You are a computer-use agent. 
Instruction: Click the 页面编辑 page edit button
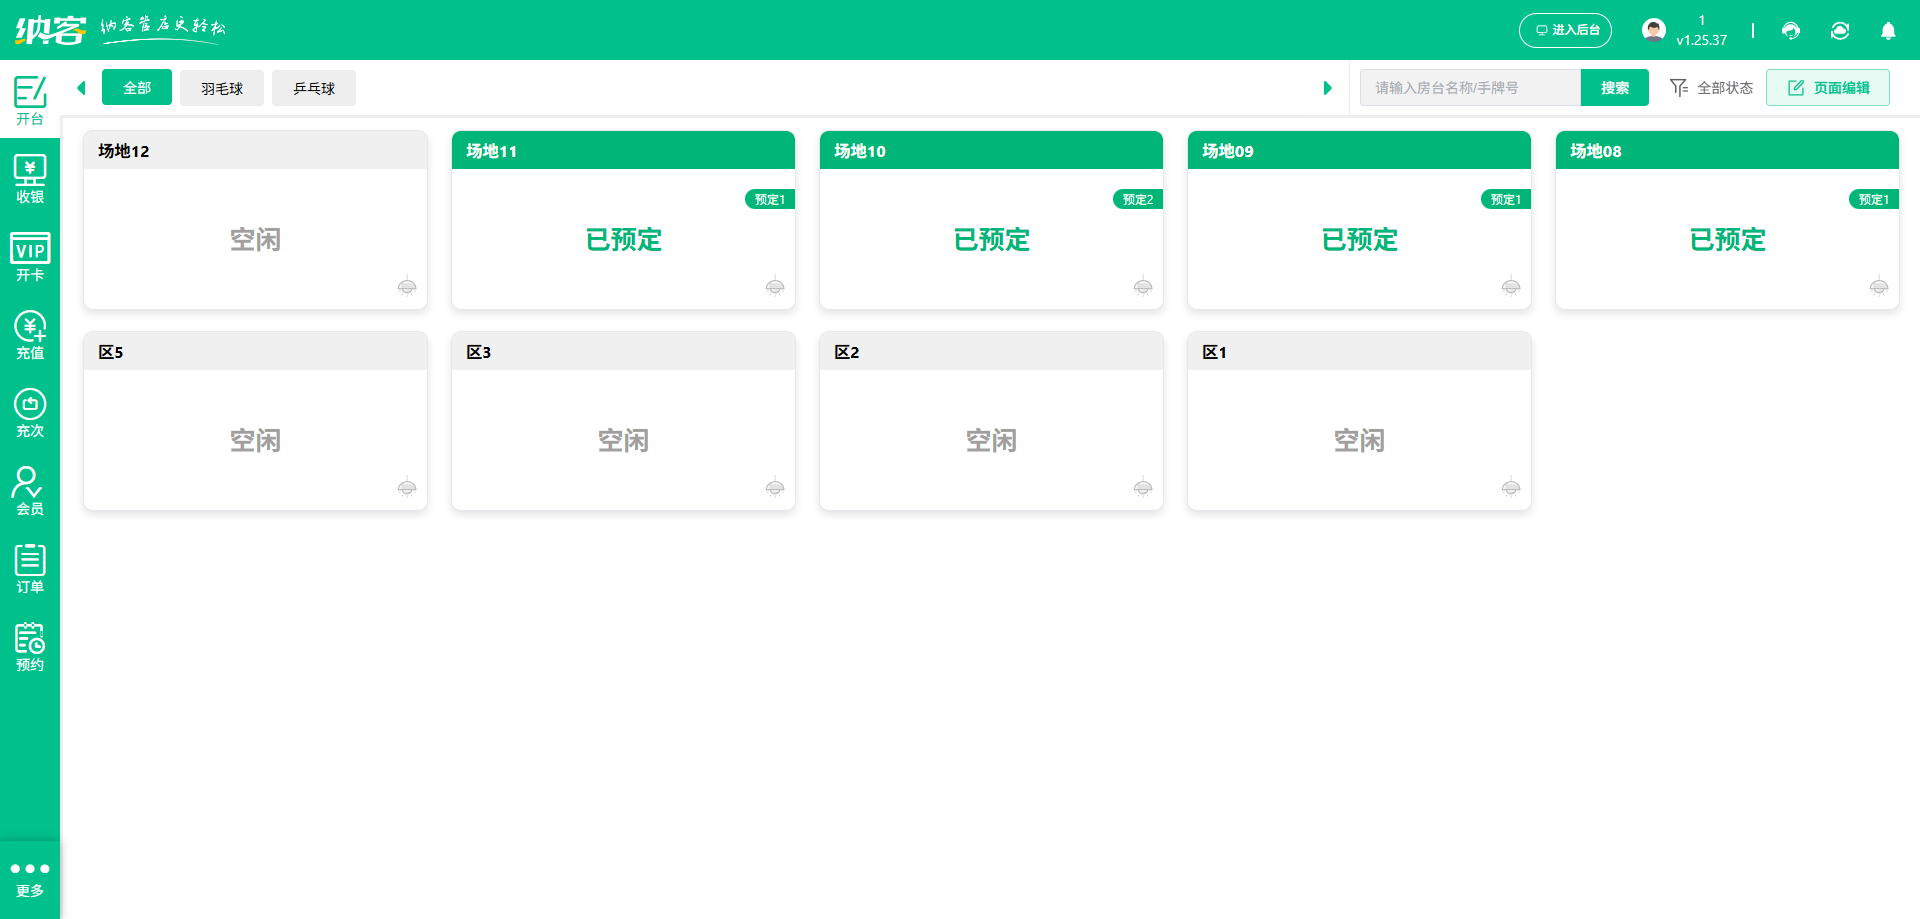click(x=1828, y=88)
